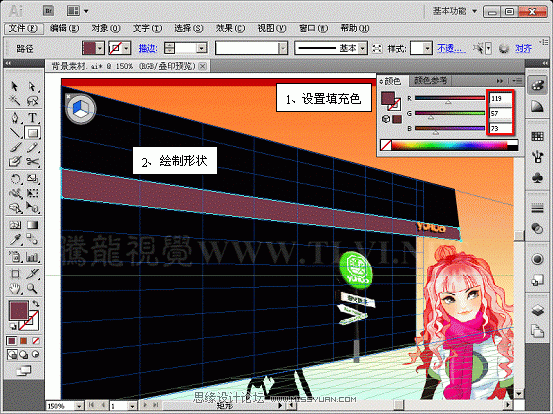Open the Color panel icon in dock
The image size is (553, 414).
coord(537,86)
